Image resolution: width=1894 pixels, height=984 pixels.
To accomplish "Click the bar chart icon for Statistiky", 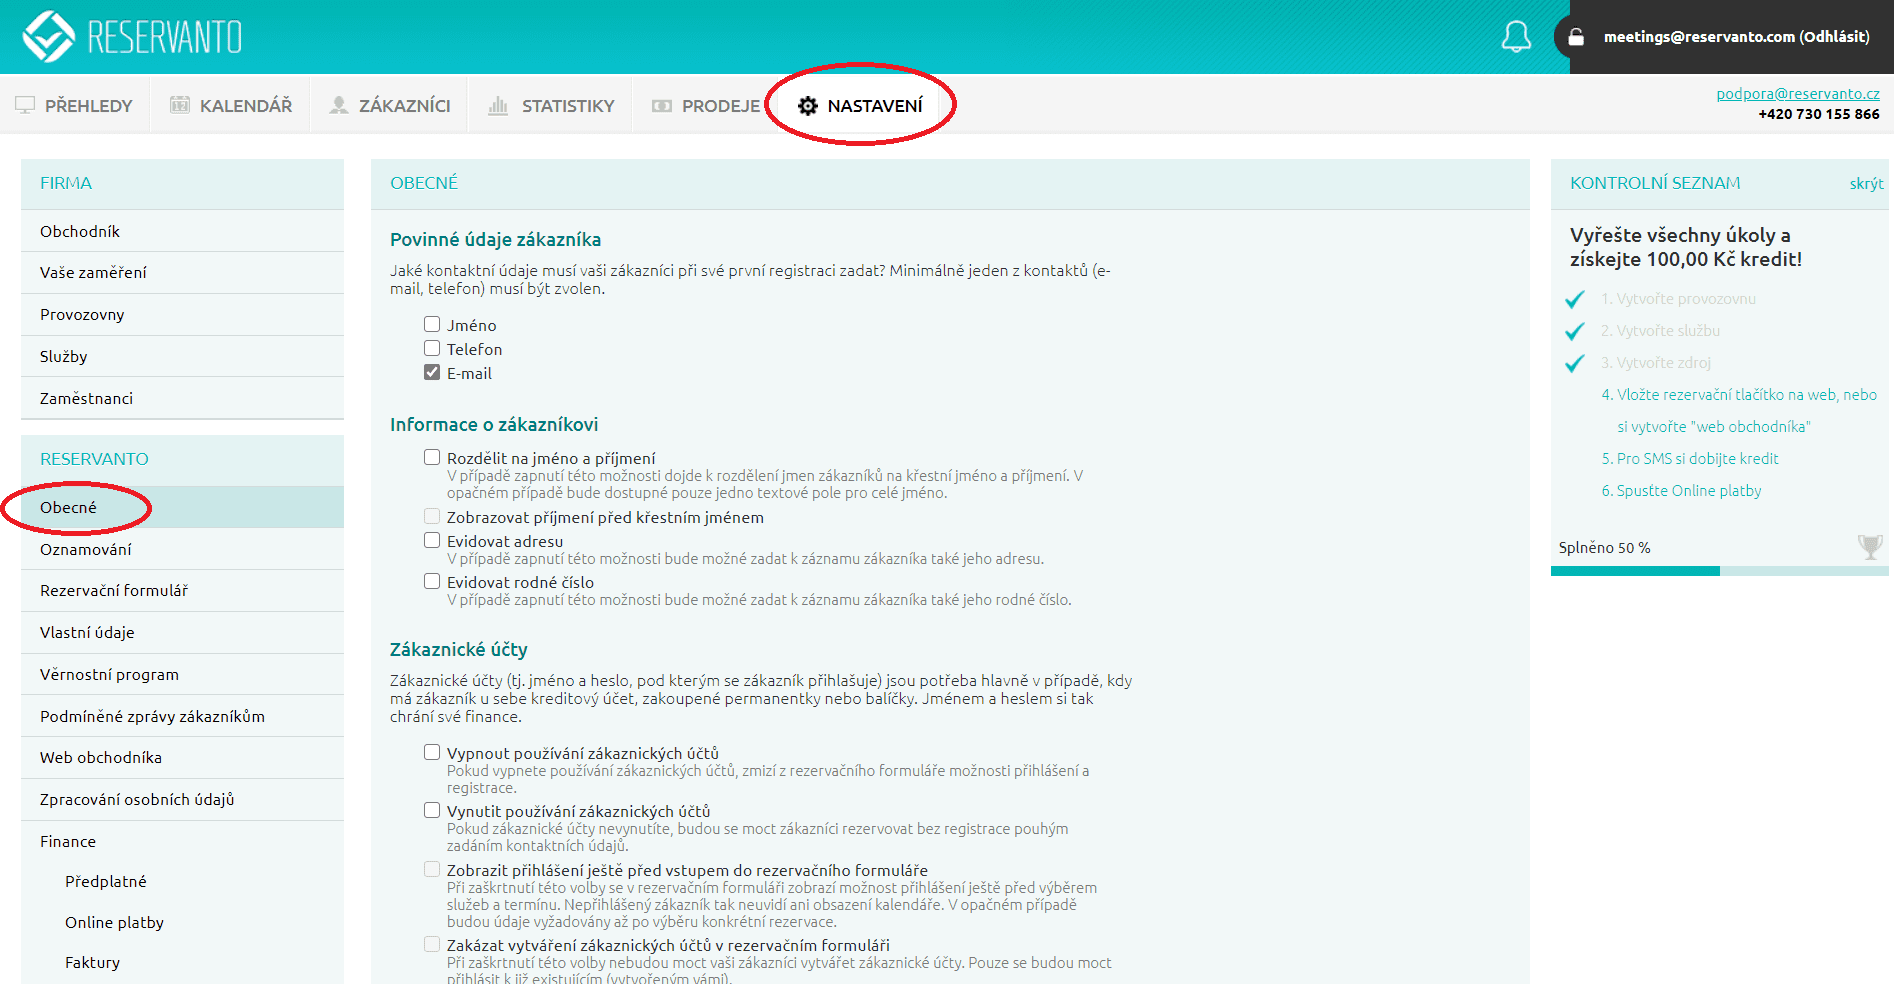I will coord(498,105).
